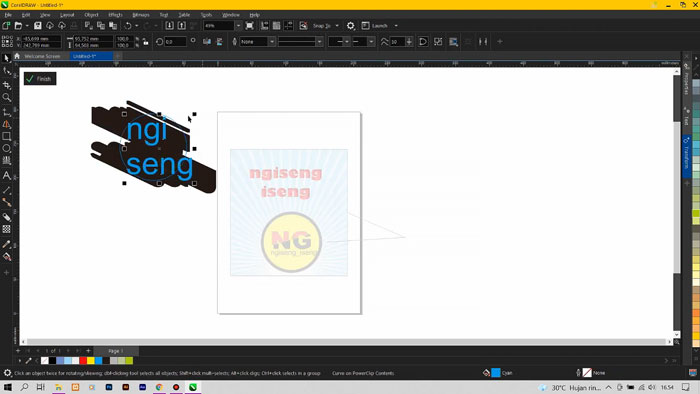This screenshot has width=700, height=394.
Task: Expand the outline width None dropdown
Action: coord(271,41)
